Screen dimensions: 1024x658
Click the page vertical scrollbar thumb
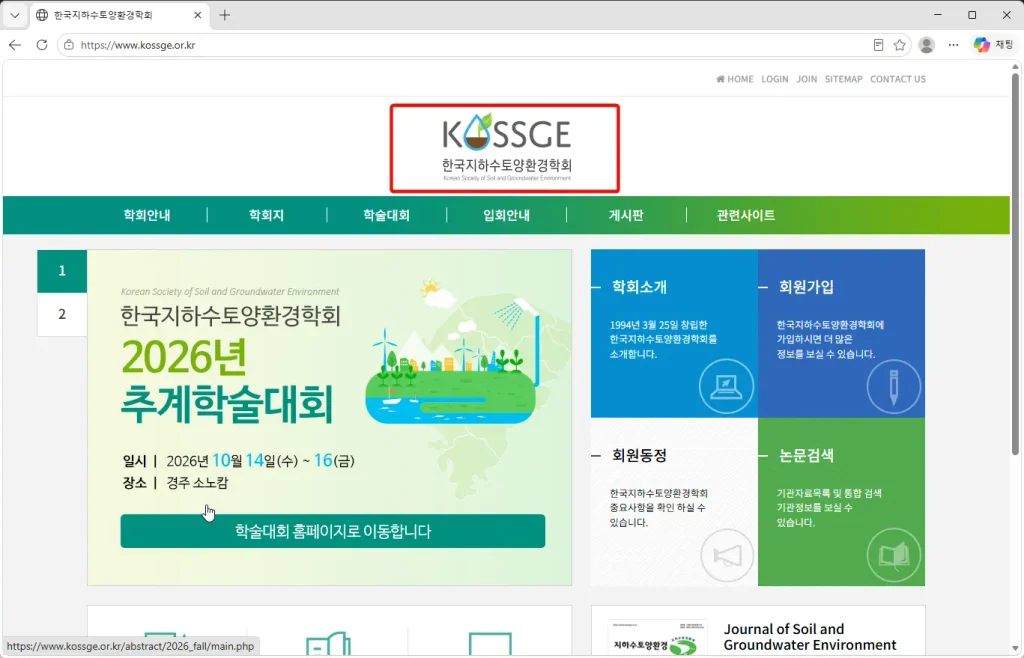[x=1016, y=264]
